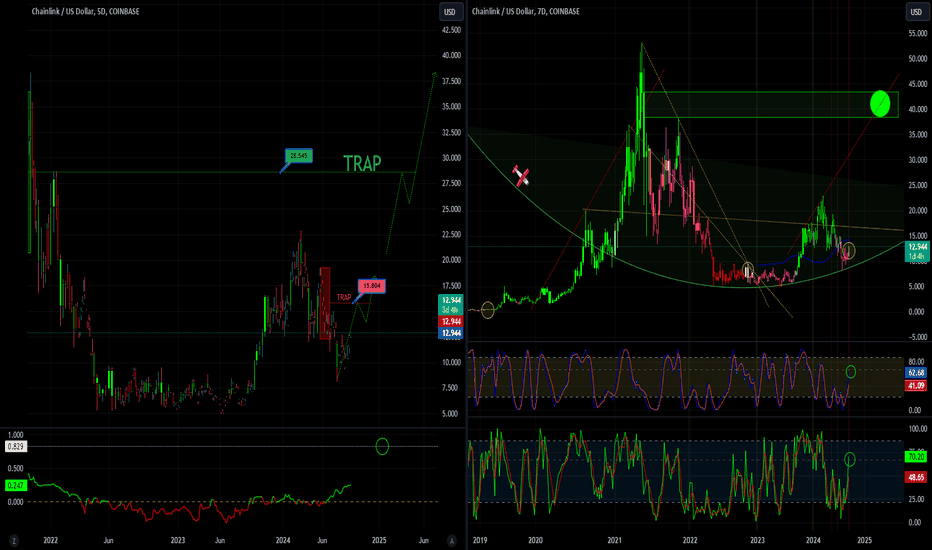Select the red rectangle drawing on the left chart
This screenshot has width=932, height=550.
[x=325, y=303]
